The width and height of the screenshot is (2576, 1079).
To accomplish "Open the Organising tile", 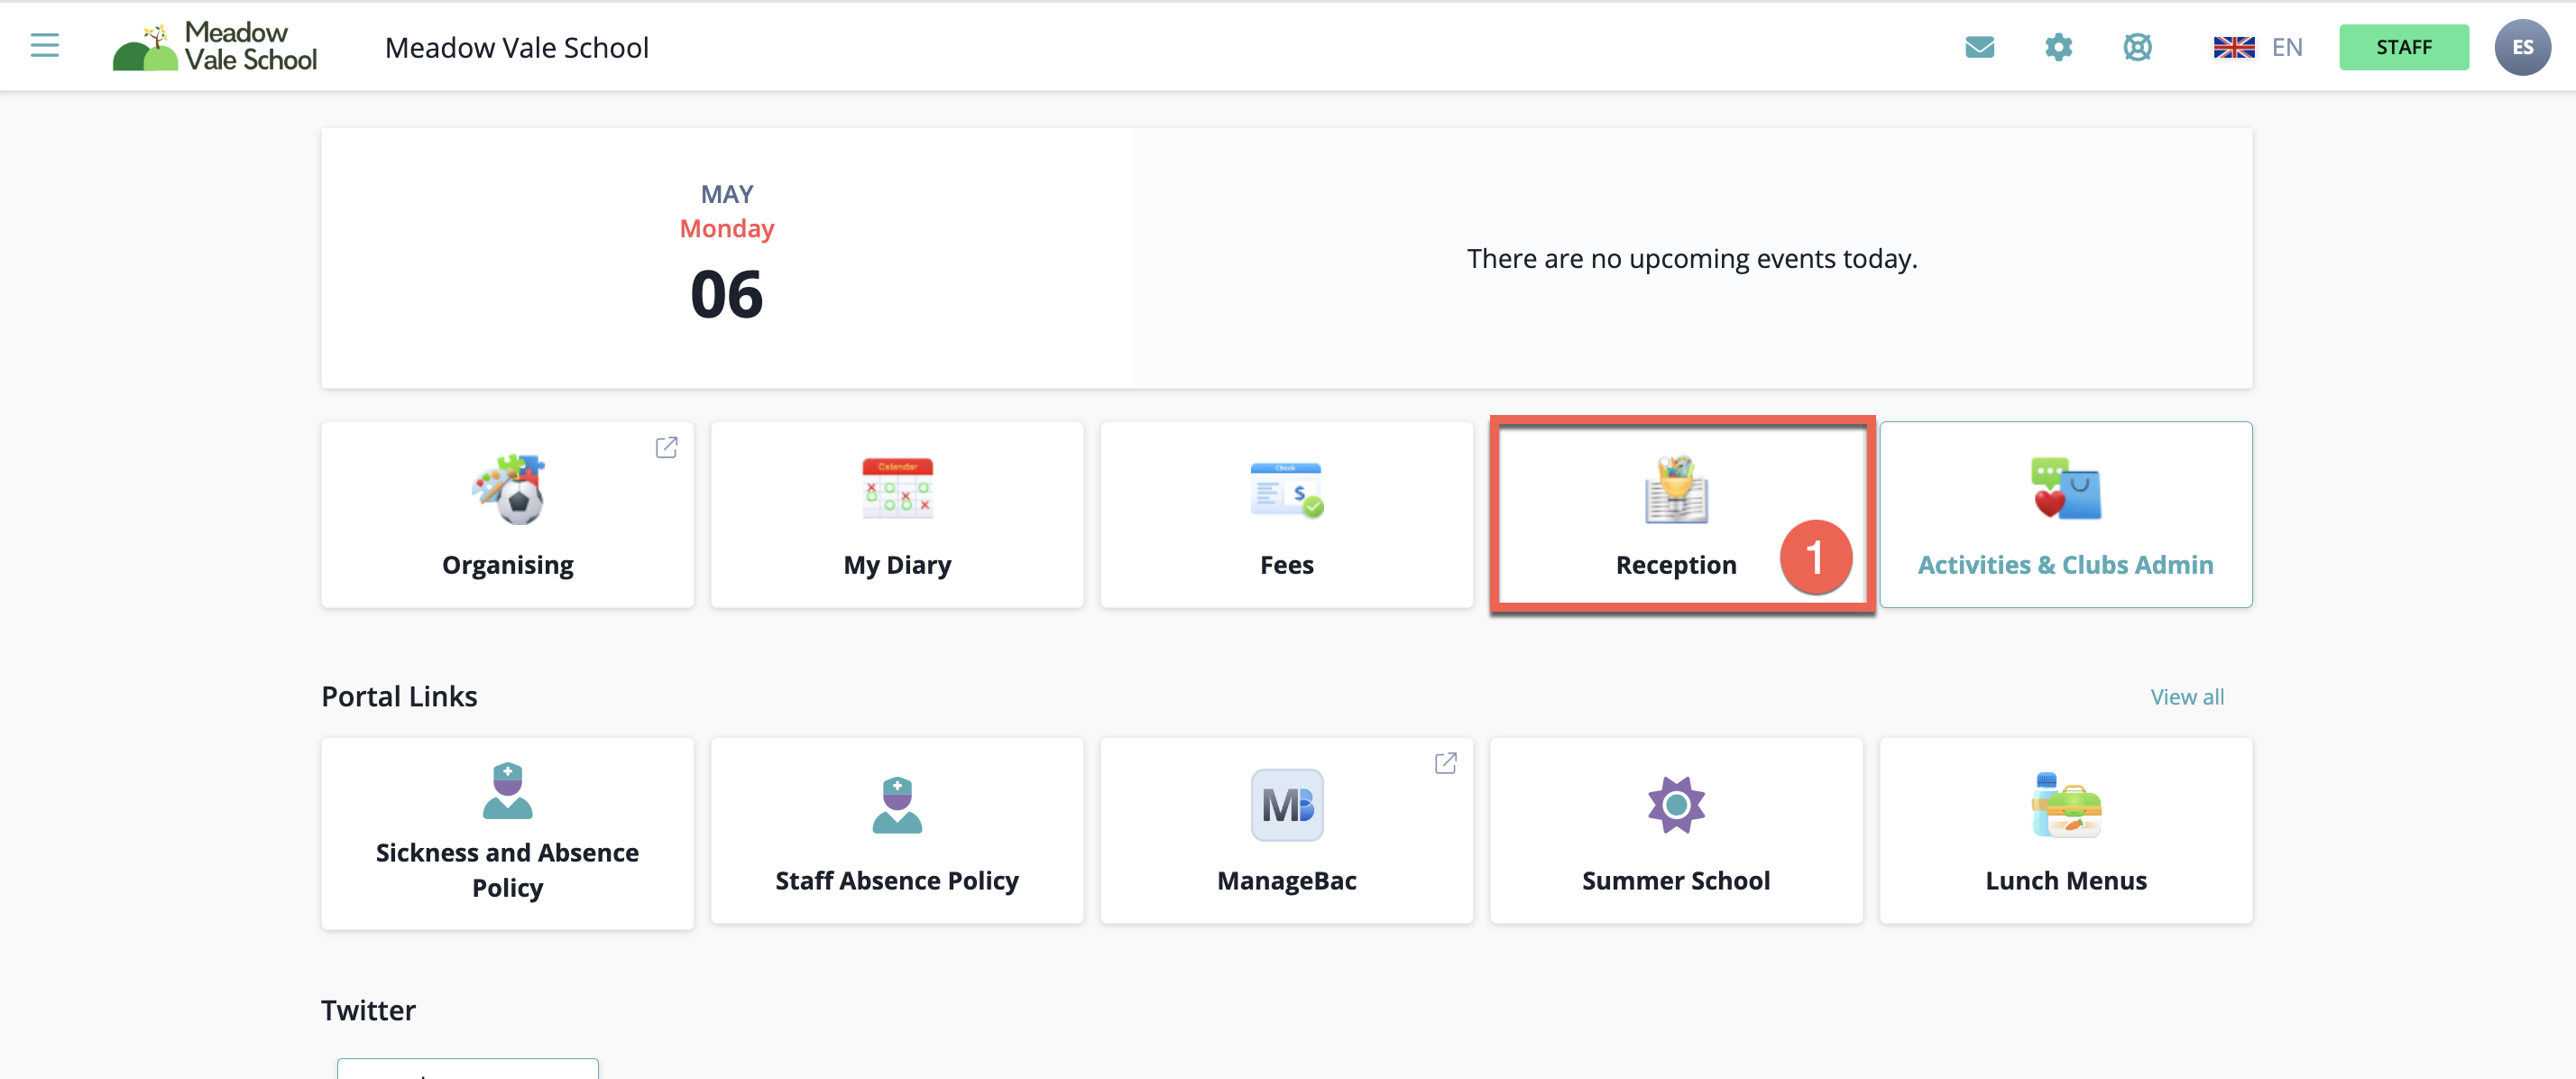I will pyautogui.click(x=507, y=516).
